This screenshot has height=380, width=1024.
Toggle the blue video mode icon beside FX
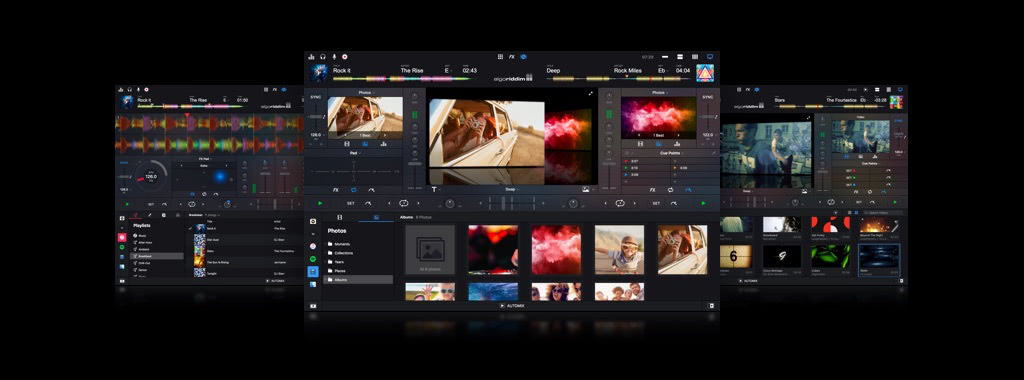(x=524, y=57)
